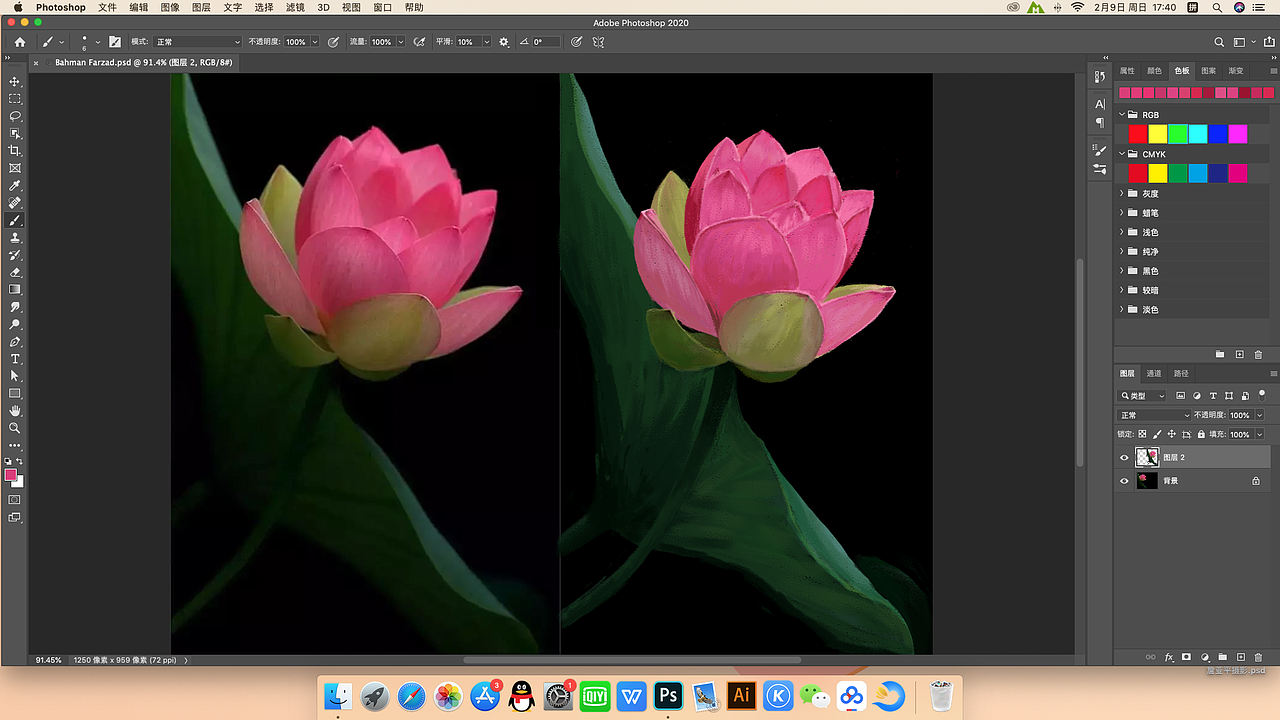1280x720 pixels.
Task: Open Illustrator from the Dock
Action: click(741, 696)
